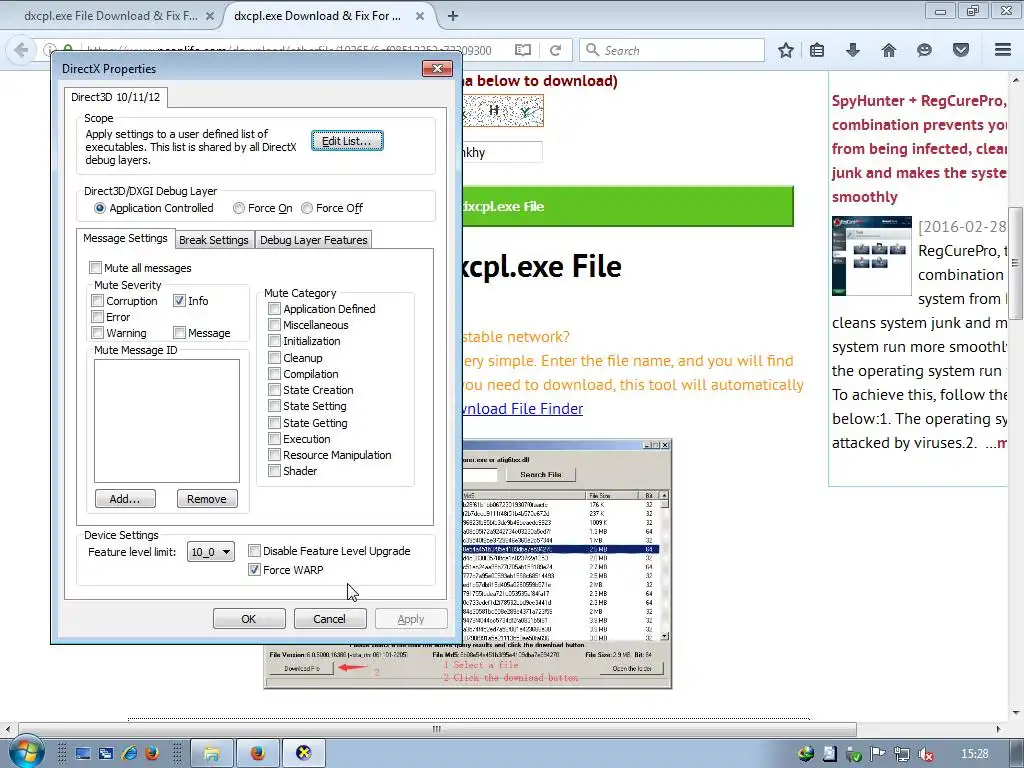Uncheck Force WARP option
This screenshot has width=1024, height=768.
pos(255,569)
